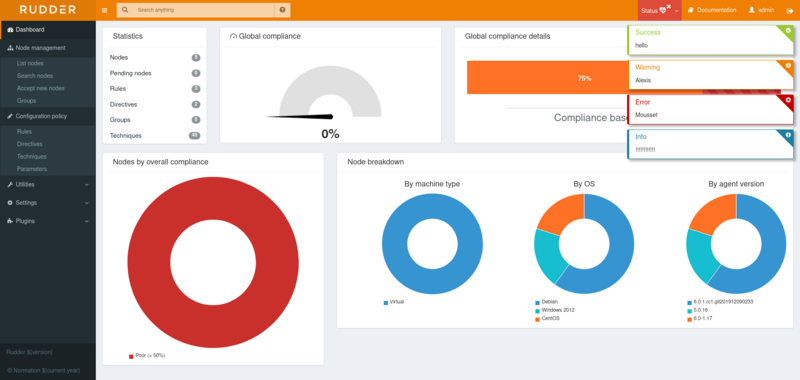The height and width of the screenshot is (380, 800).
Task: Click the Success notification check icon
Action: (x=789, y=31)
